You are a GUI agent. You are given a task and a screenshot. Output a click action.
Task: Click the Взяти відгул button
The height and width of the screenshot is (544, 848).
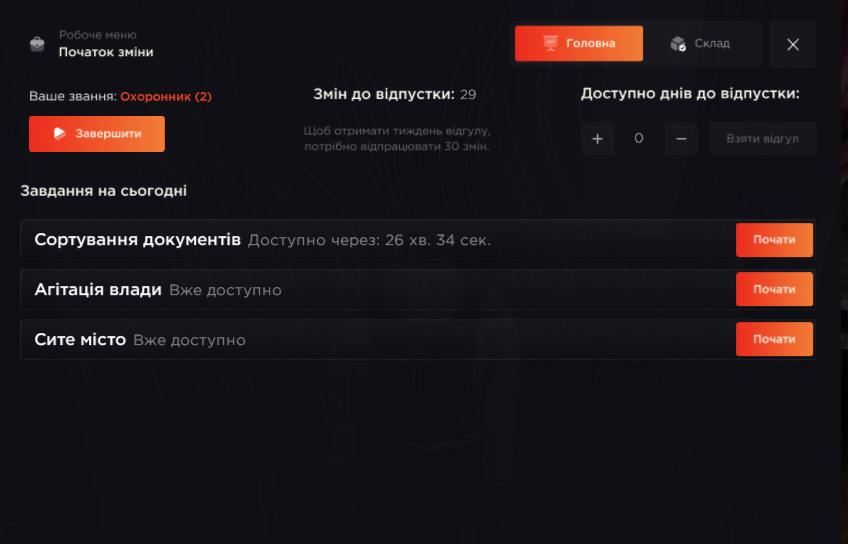pyautogui.click(x=763, y=139)
